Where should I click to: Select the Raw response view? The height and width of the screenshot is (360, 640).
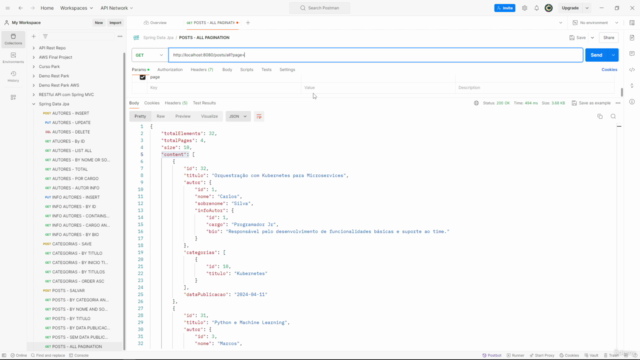pyautogui.click(x=160, y=116)
